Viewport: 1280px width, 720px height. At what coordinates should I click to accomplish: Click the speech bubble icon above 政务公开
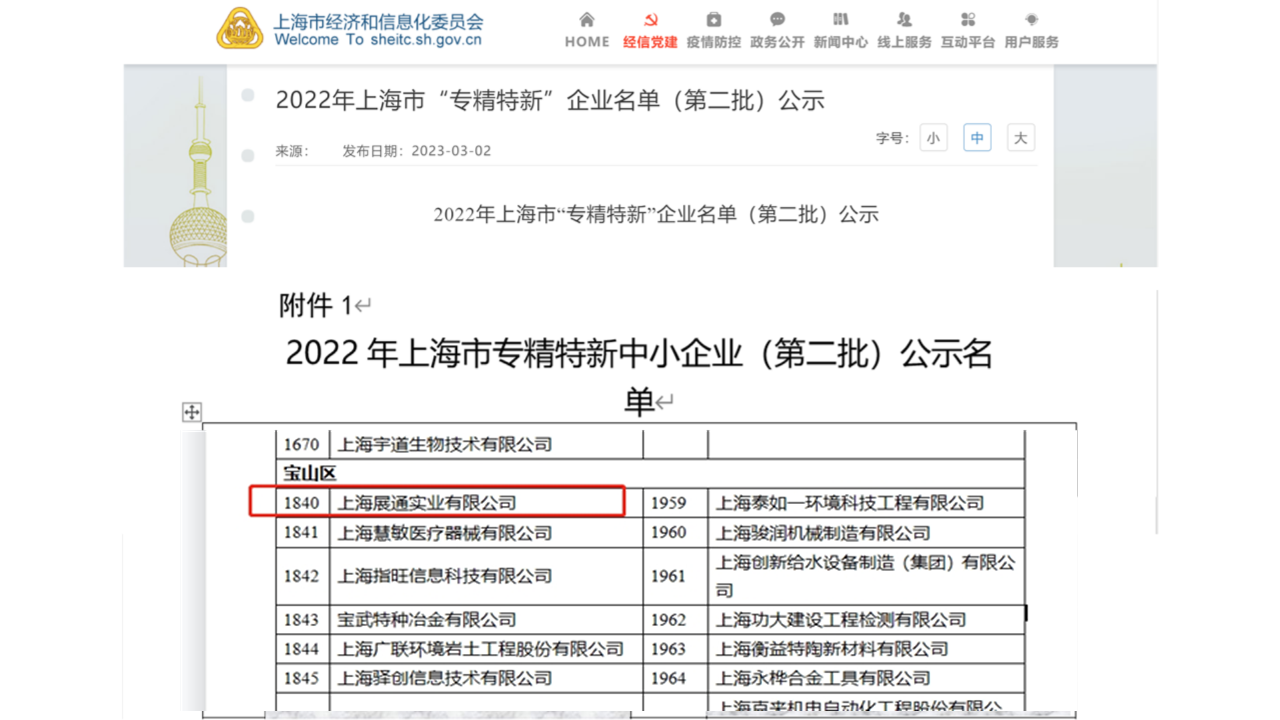pos(777,19)
